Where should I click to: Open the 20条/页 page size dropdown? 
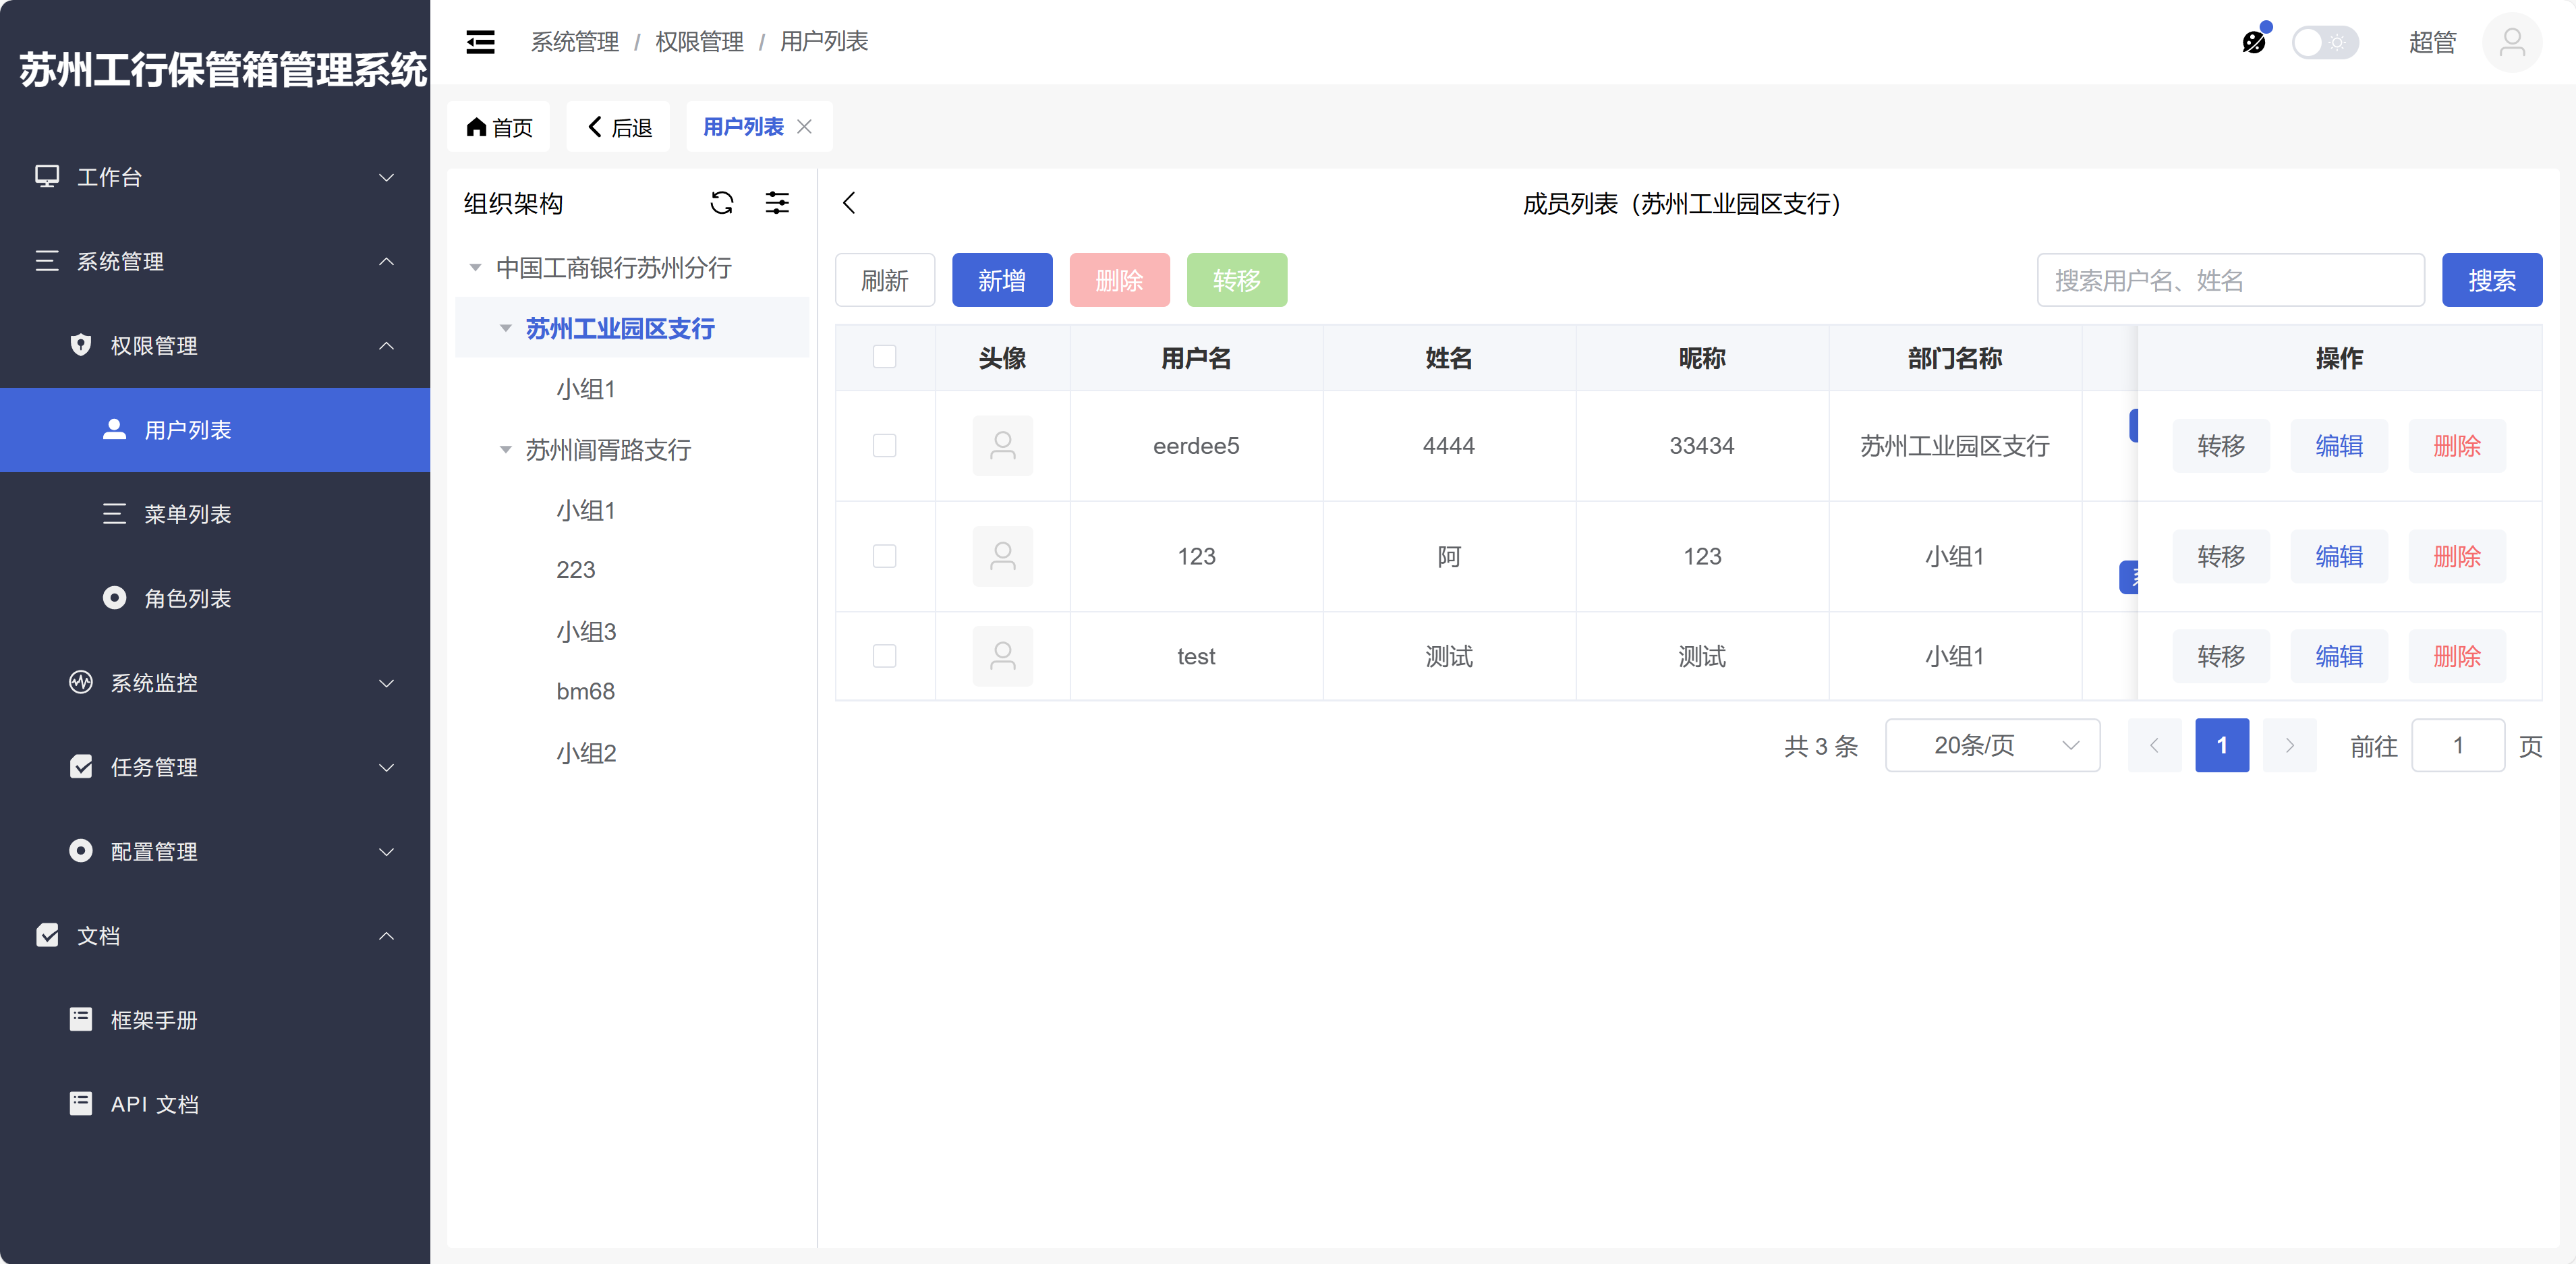pos(1992,745)
